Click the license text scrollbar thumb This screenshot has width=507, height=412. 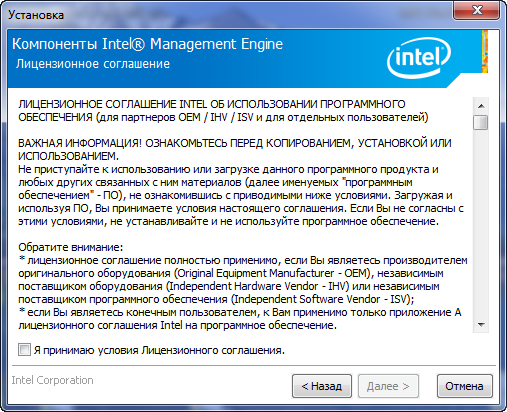481,122
